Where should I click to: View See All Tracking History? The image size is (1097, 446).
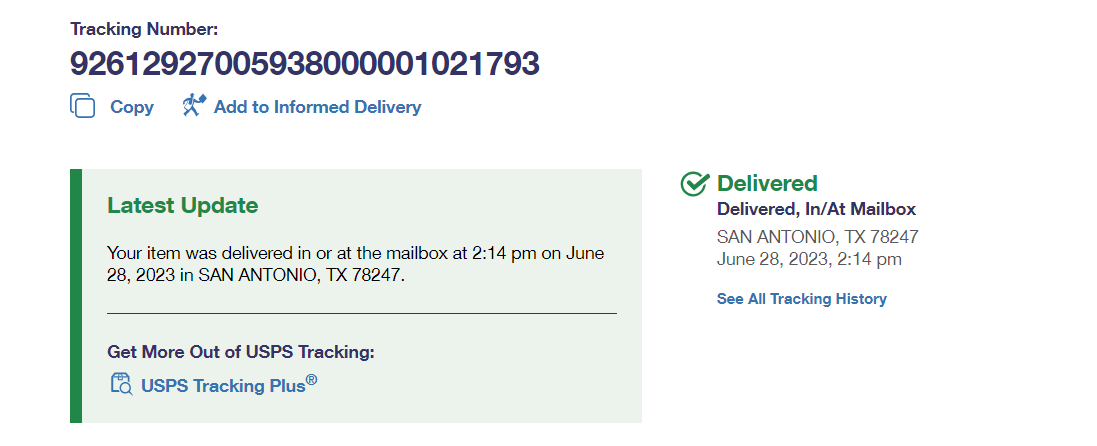801,299
